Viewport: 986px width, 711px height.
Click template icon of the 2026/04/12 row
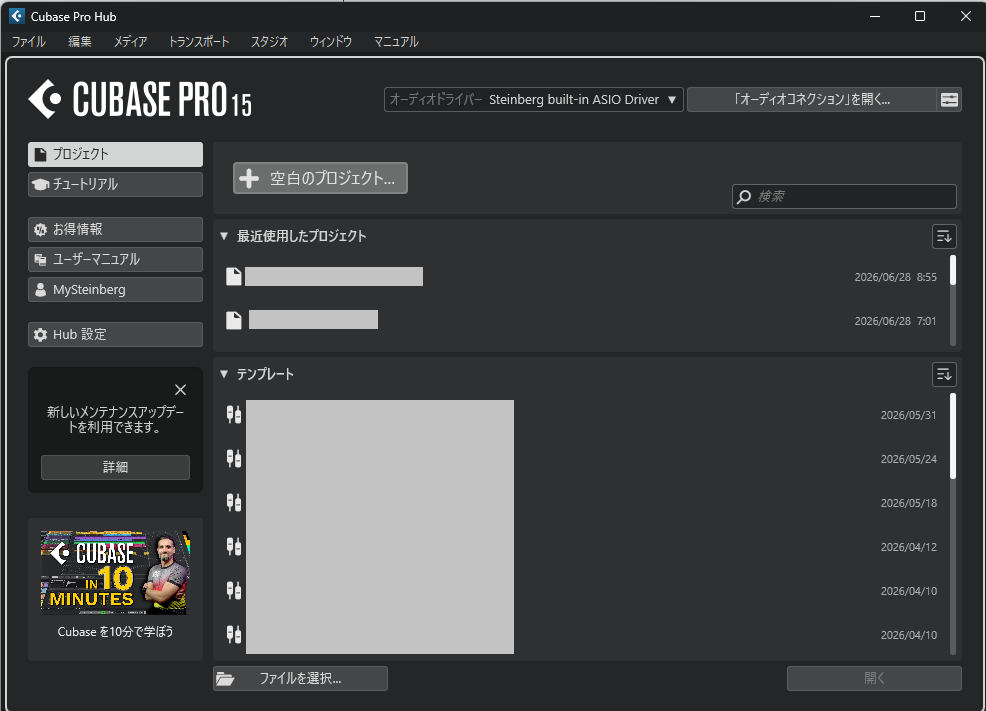click(234, 547)
